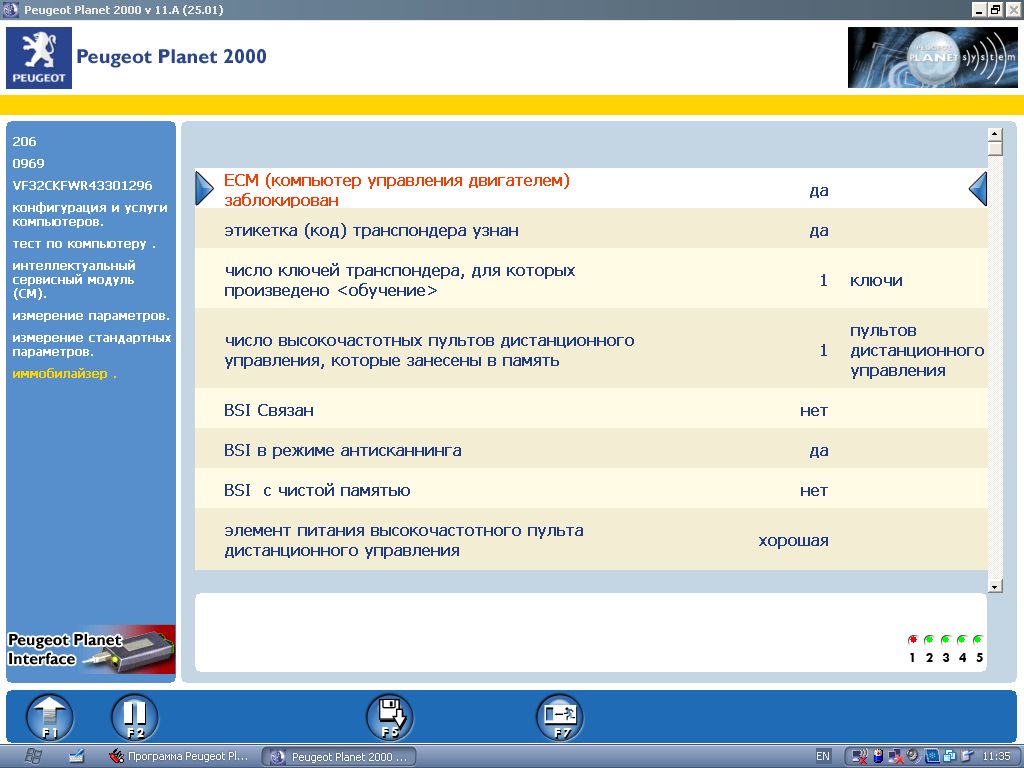Click unit label 'ключи'
Viewport: 1024px width, 768px height.
point(876,281)
